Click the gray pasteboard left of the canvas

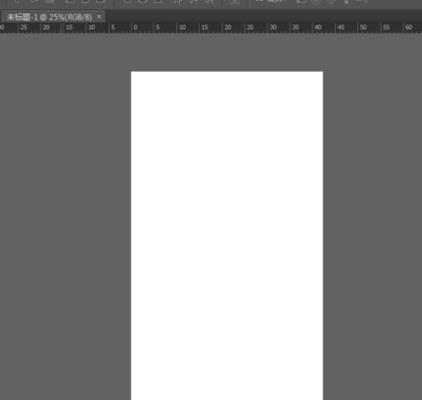[65, 217]
